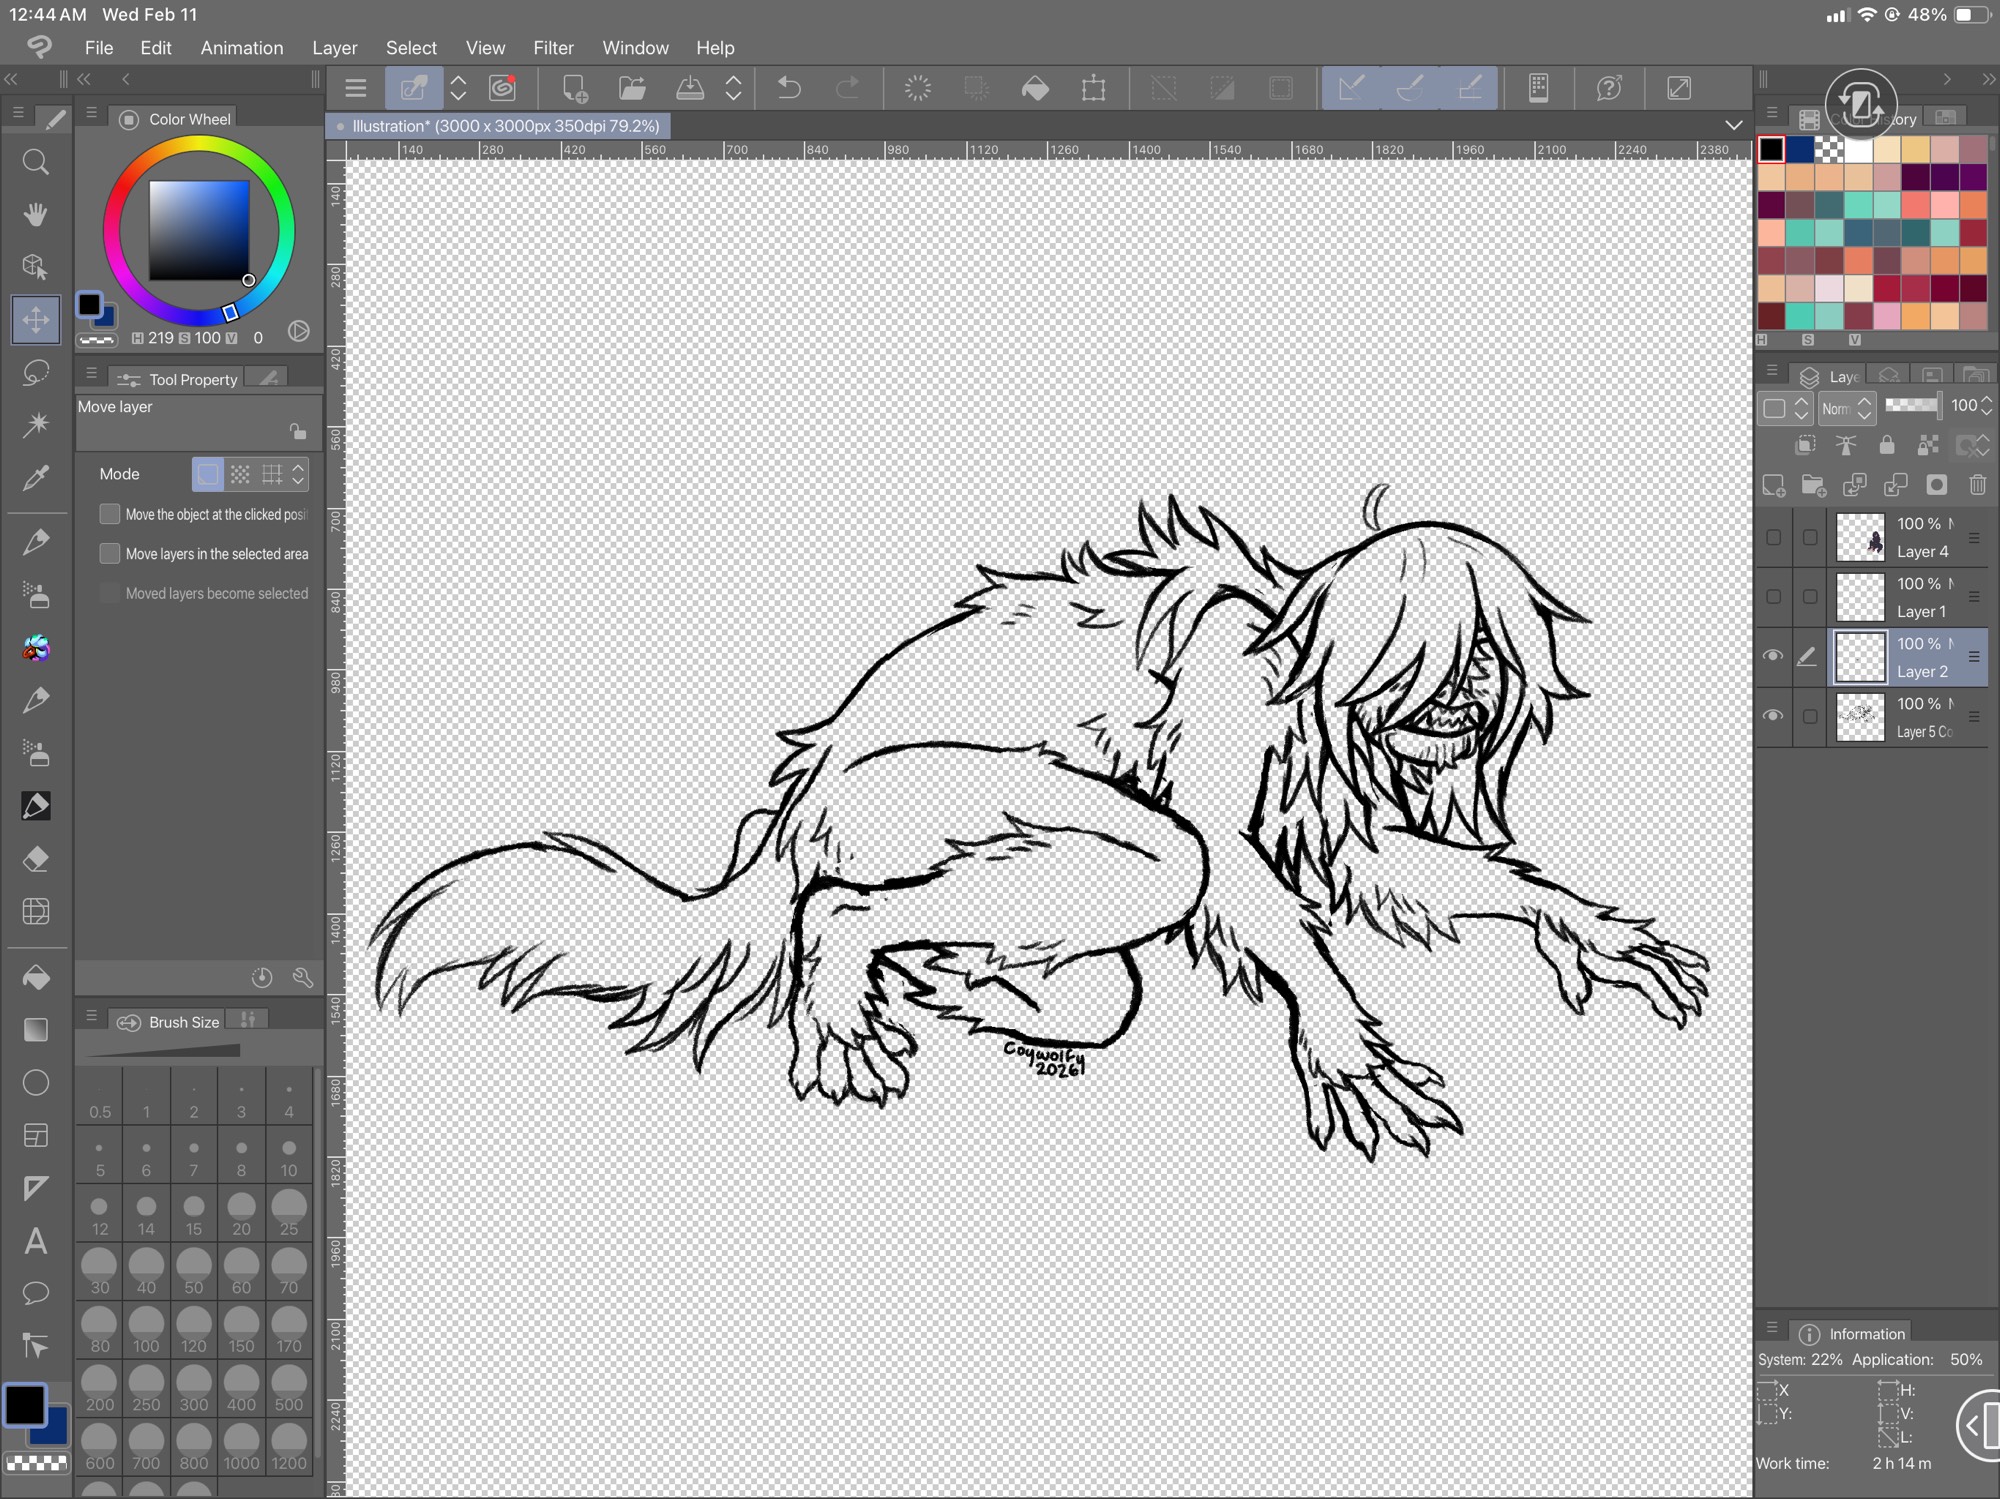Select the Eraser tool
This screenshot has height=1499, width=2000.
(x=36, y=859)
